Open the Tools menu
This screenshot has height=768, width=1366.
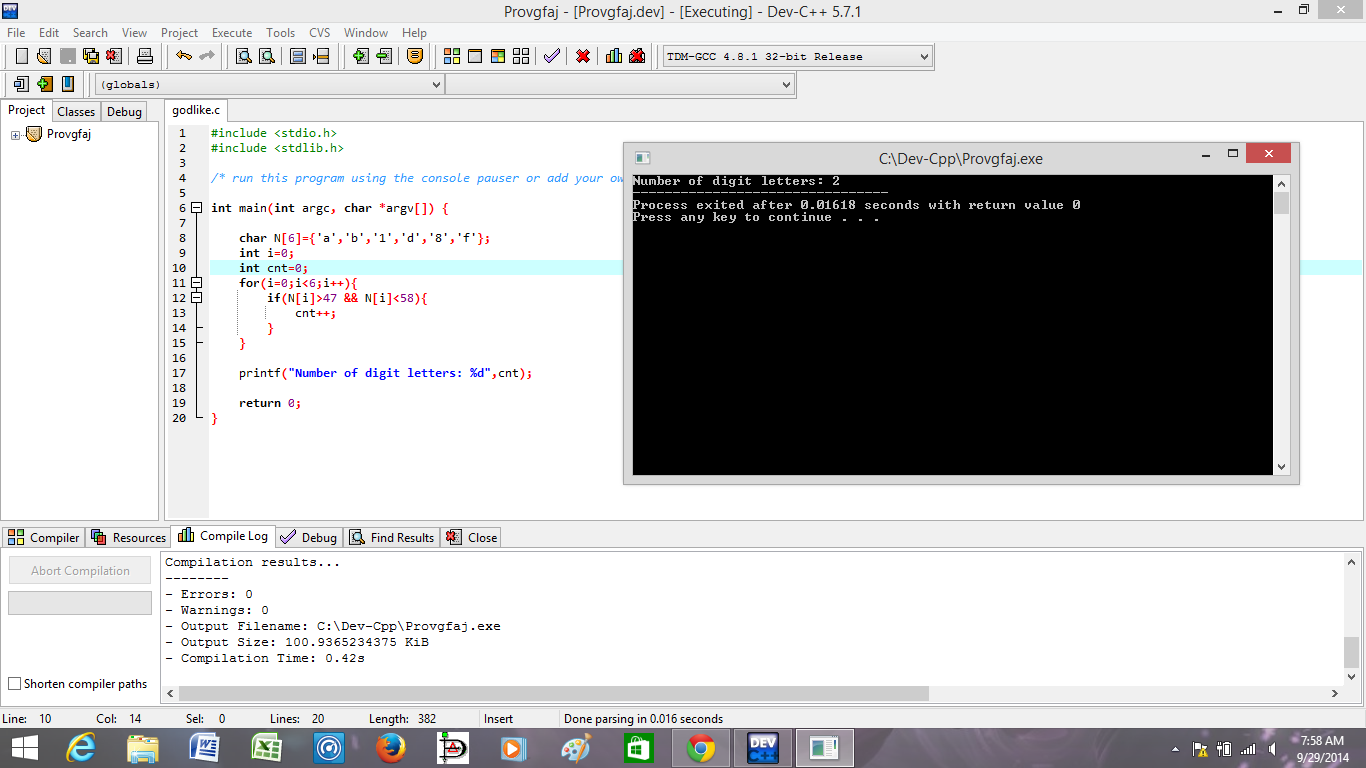click(281, 32)
